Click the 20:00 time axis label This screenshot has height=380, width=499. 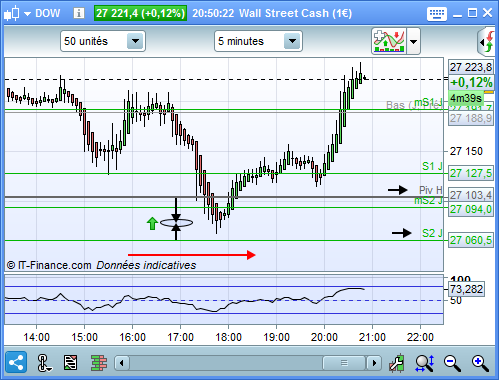(x=324, y=337)
